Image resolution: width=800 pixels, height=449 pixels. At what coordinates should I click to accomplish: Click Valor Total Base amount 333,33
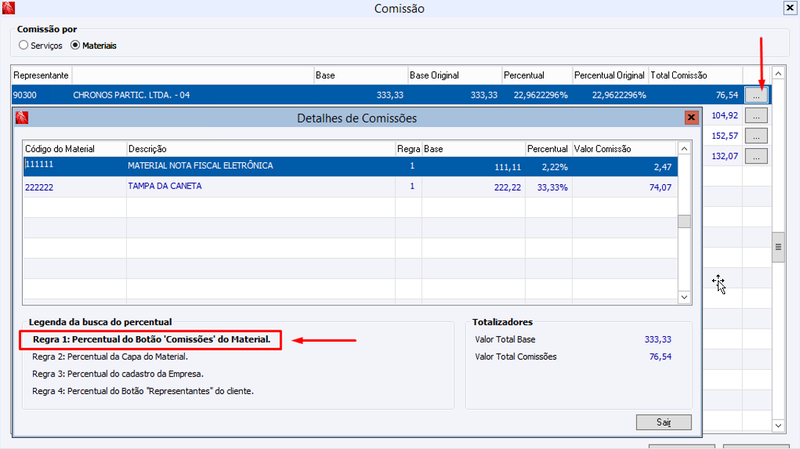click(658, 340)
